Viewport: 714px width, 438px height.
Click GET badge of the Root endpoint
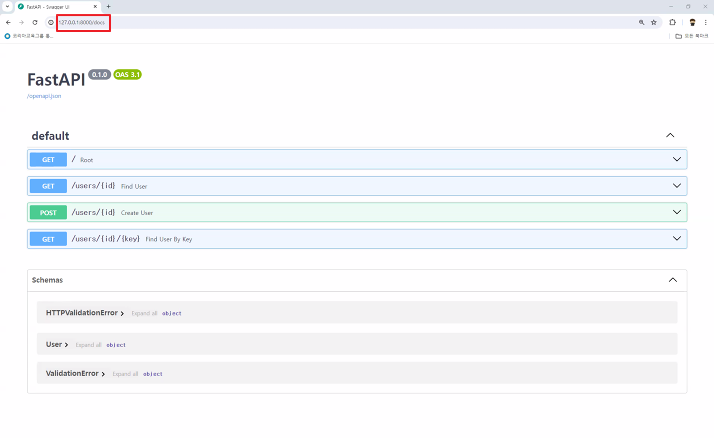click(x=48, y=160)
